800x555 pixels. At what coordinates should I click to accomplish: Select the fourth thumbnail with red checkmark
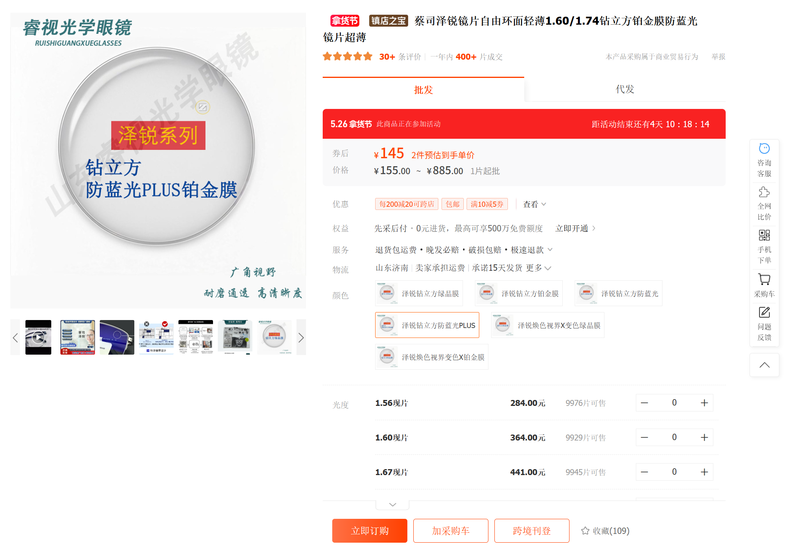[156, 337]
